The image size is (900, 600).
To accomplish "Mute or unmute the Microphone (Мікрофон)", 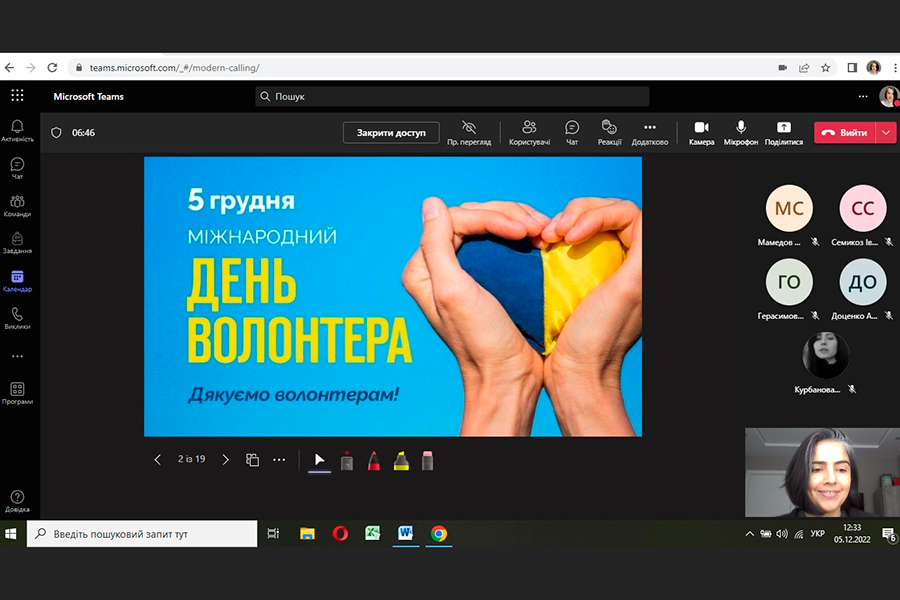I will point(741,132).
